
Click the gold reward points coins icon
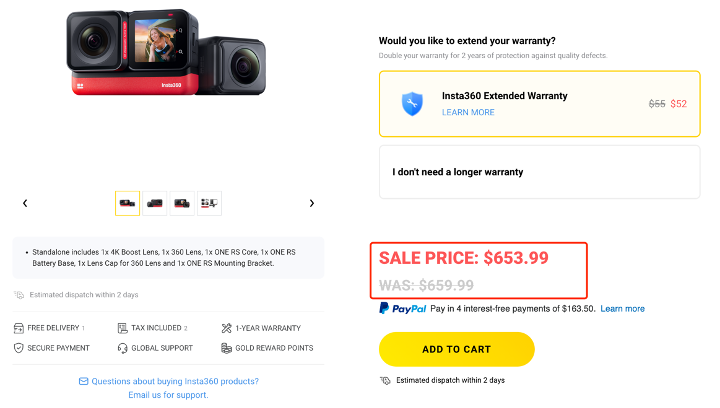[x=226, y=348]
